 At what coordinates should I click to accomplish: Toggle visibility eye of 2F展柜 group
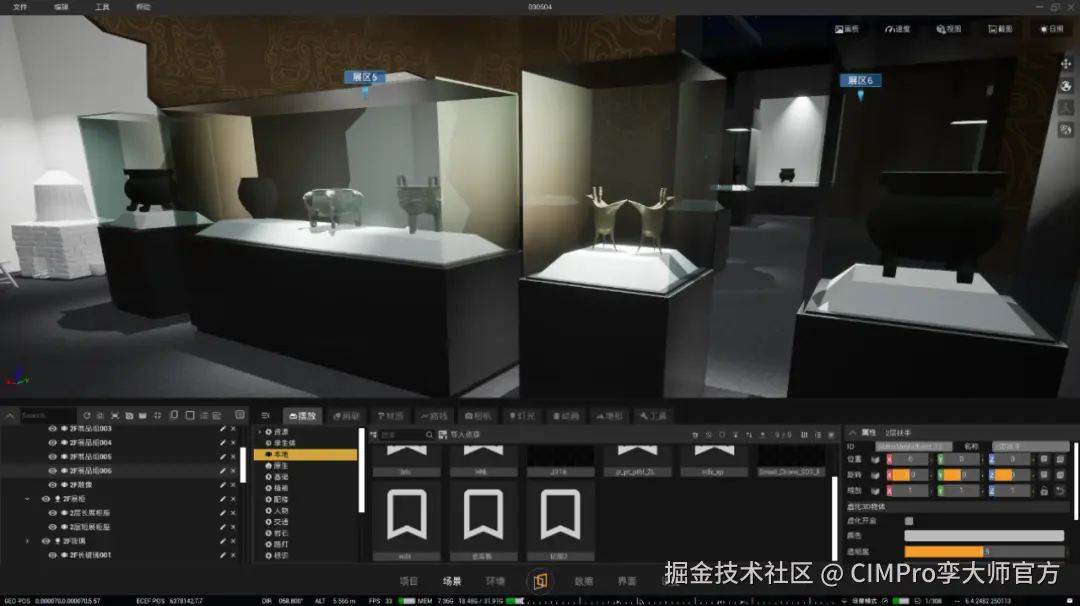[45, 499]
